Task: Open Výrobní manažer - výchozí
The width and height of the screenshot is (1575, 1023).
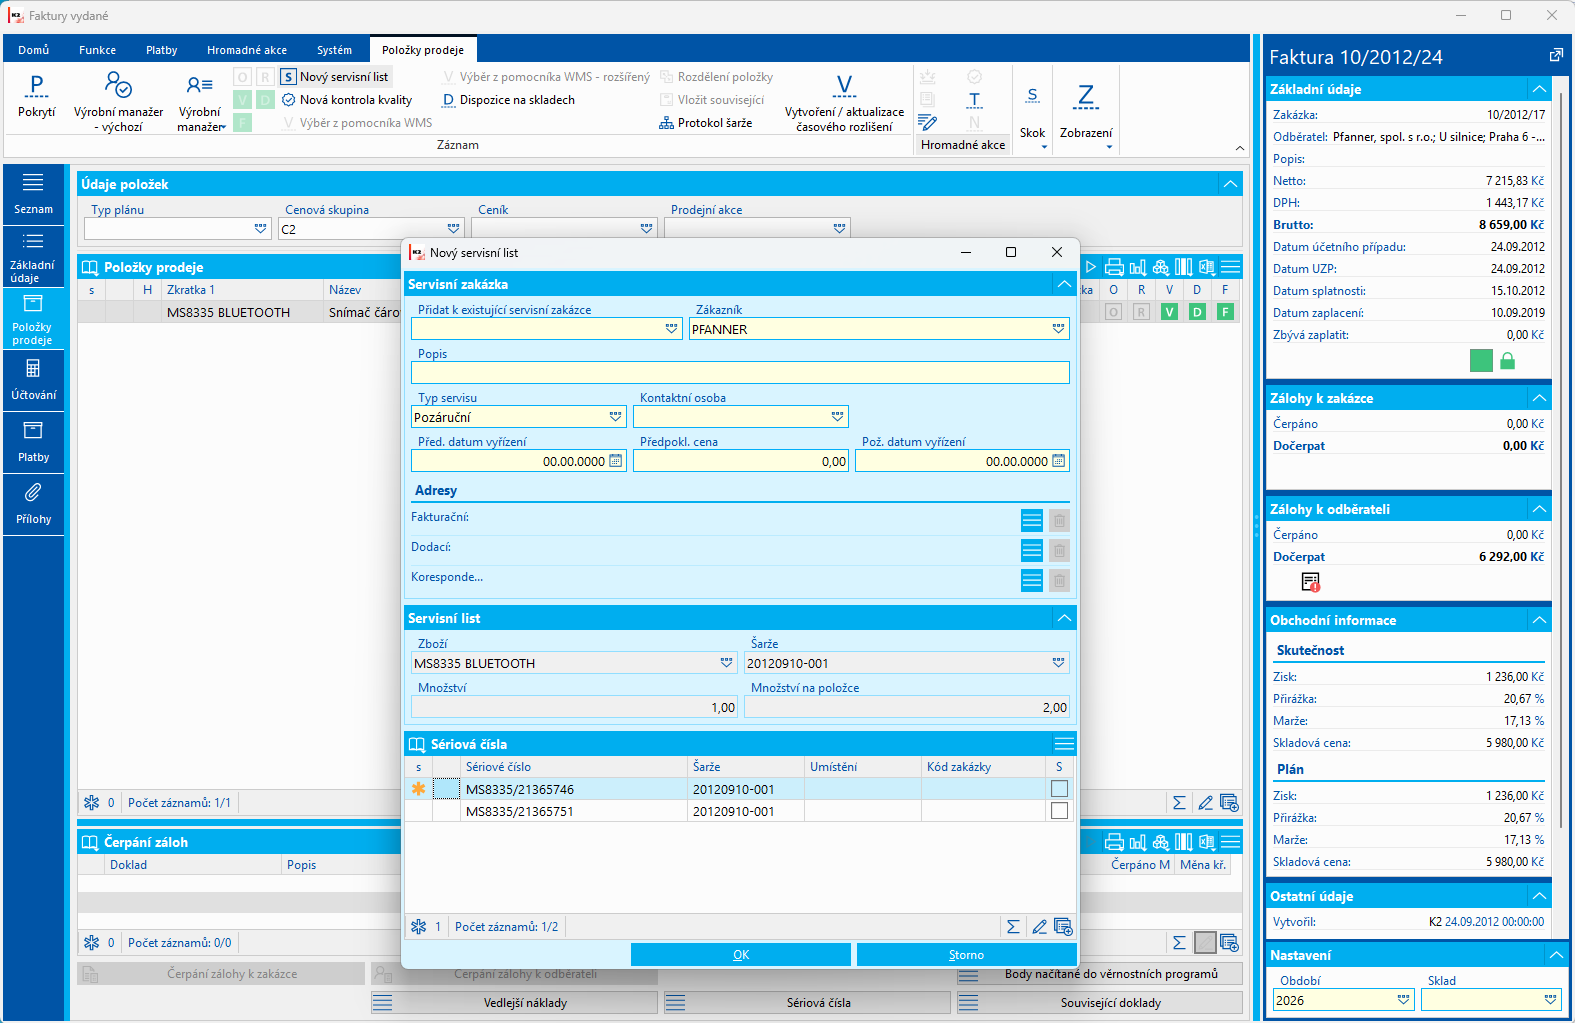Action: tap(118, 101)
